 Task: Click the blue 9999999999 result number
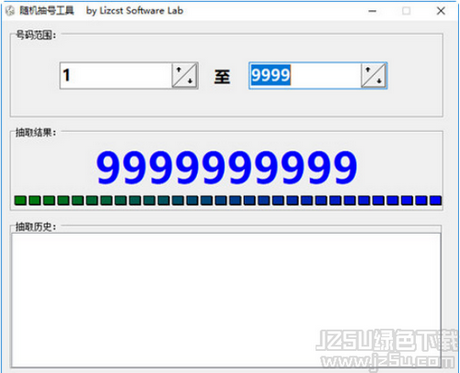pyautogui.click(x=227, y=167)
